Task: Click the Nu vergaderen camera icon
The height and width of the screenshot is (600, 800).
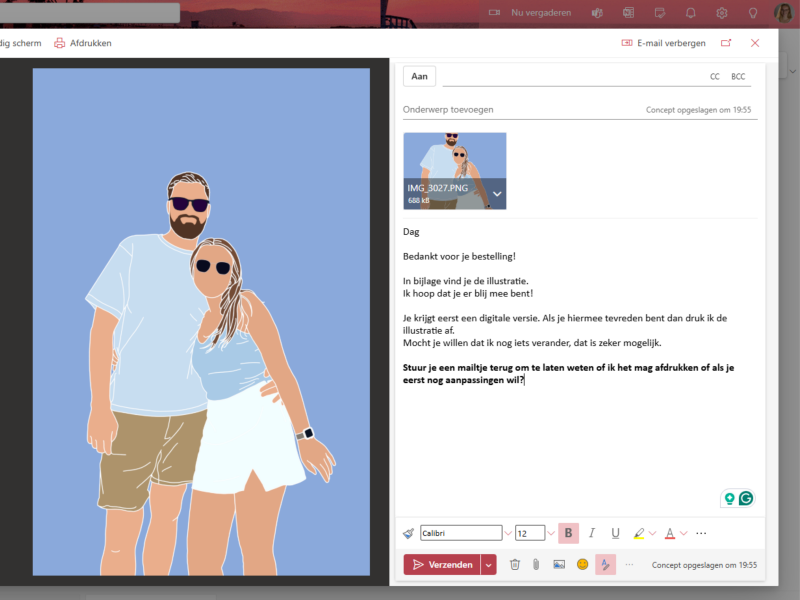Action: 494,13
